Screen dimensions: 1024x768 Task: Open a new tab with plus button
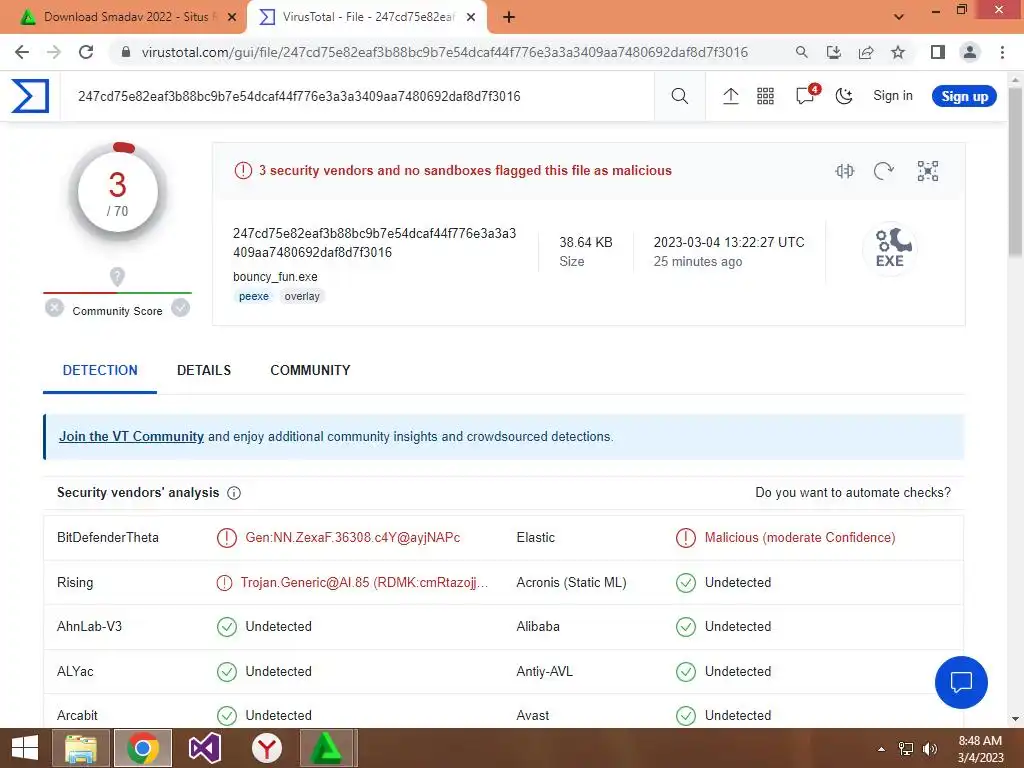[x=509, y=17]
